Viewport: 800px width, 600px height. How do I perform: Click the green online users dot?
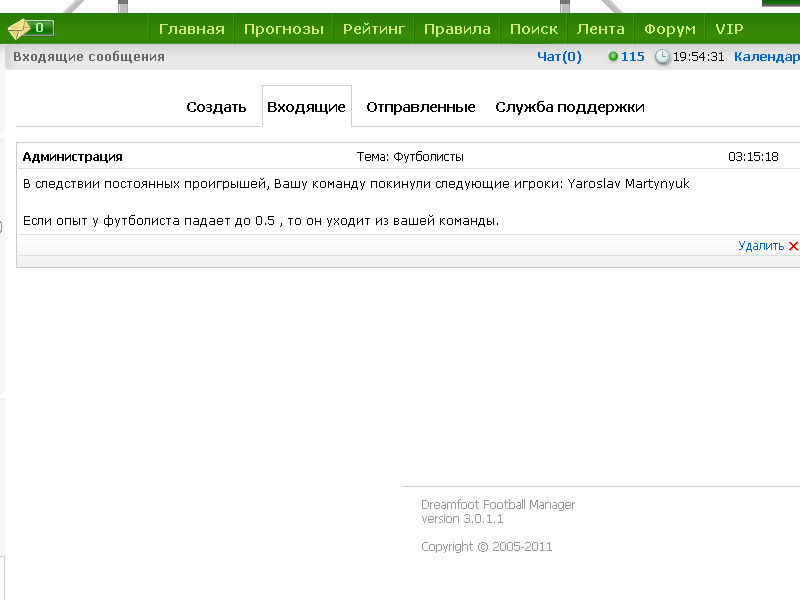pyautogui.click(x=613, y=56)
